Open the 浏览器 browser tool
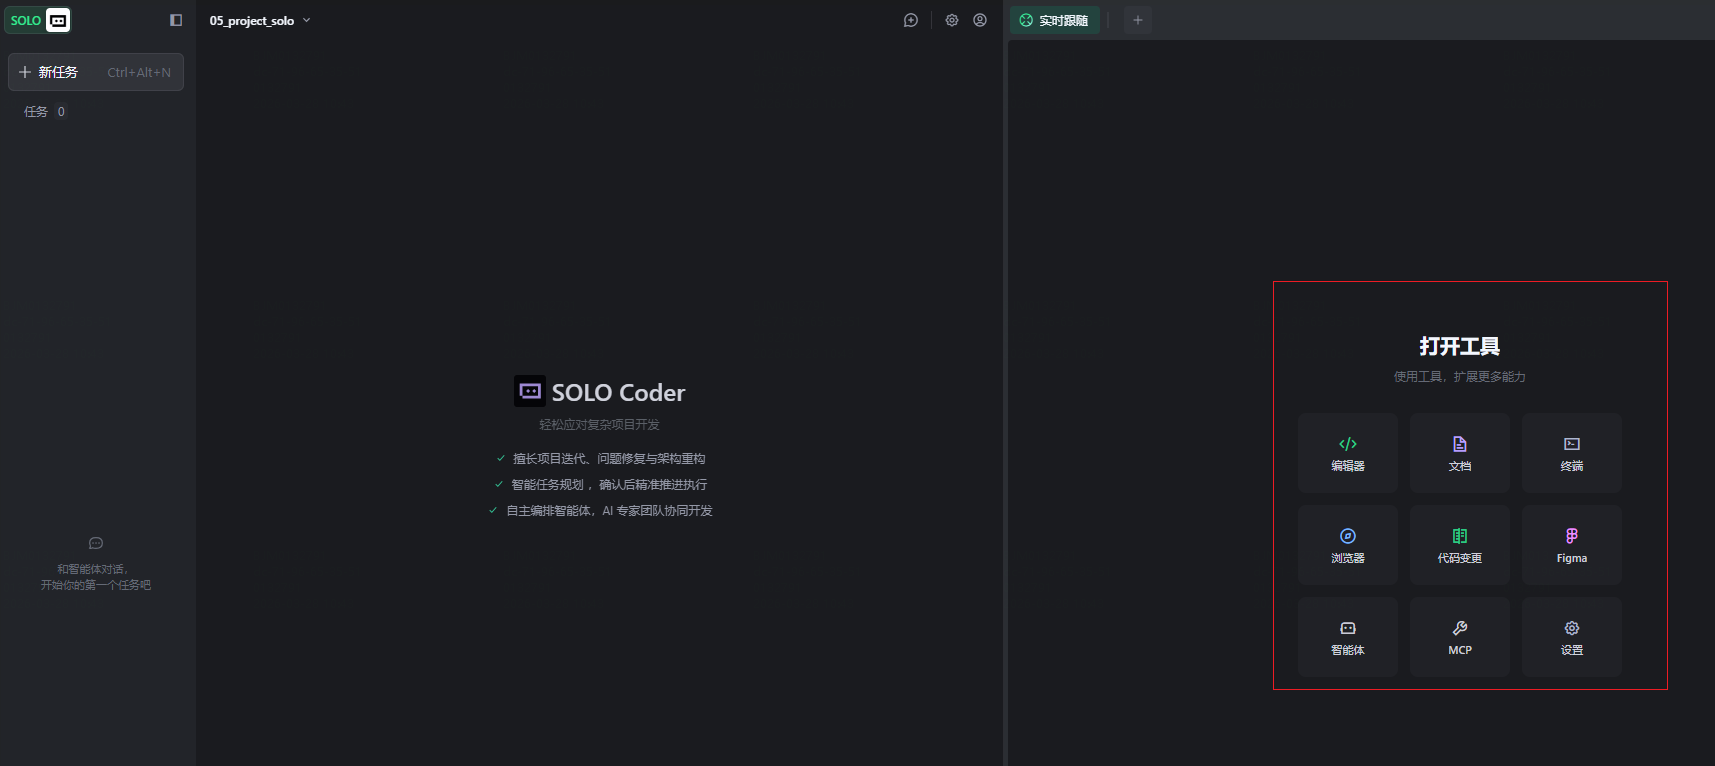Viewport: 1715px width, 766px height. point(1348,545)
